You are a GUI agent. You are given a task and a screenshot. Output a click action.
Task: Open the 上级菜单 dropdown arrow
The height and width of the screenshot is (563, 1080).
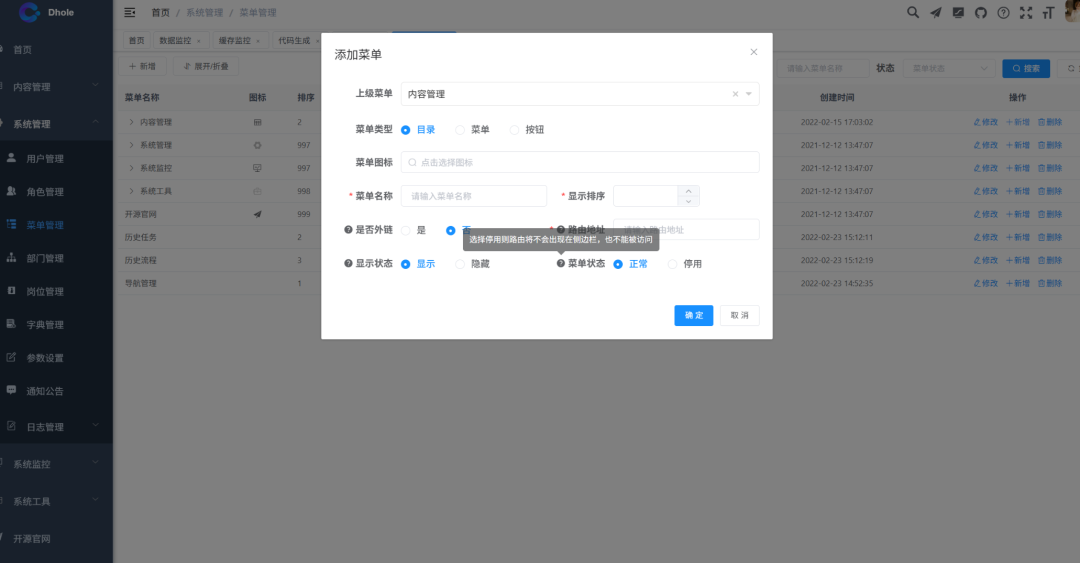749,94
